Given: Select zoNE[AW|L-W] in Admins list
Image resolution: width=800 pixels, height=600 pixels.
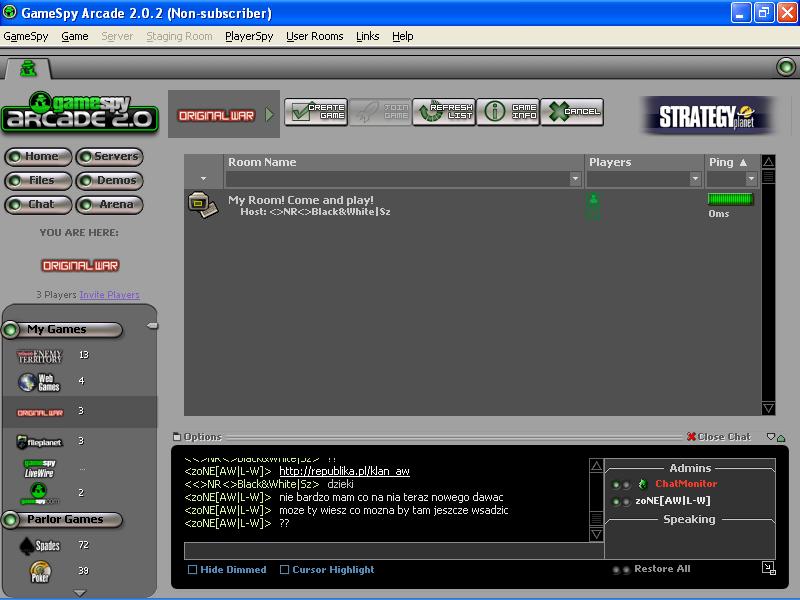Looking at the screenshot, I should [x=672, y=501].
